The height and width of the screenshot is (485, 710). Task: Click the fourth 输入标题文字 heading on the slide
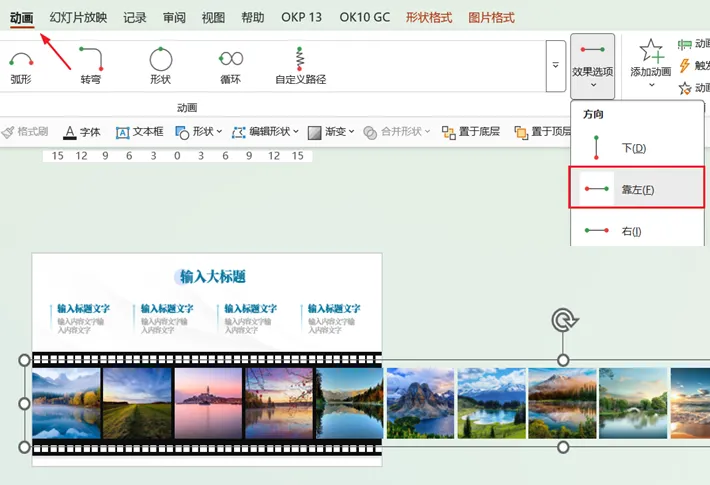pyautogui.click(x=334, y=308)
